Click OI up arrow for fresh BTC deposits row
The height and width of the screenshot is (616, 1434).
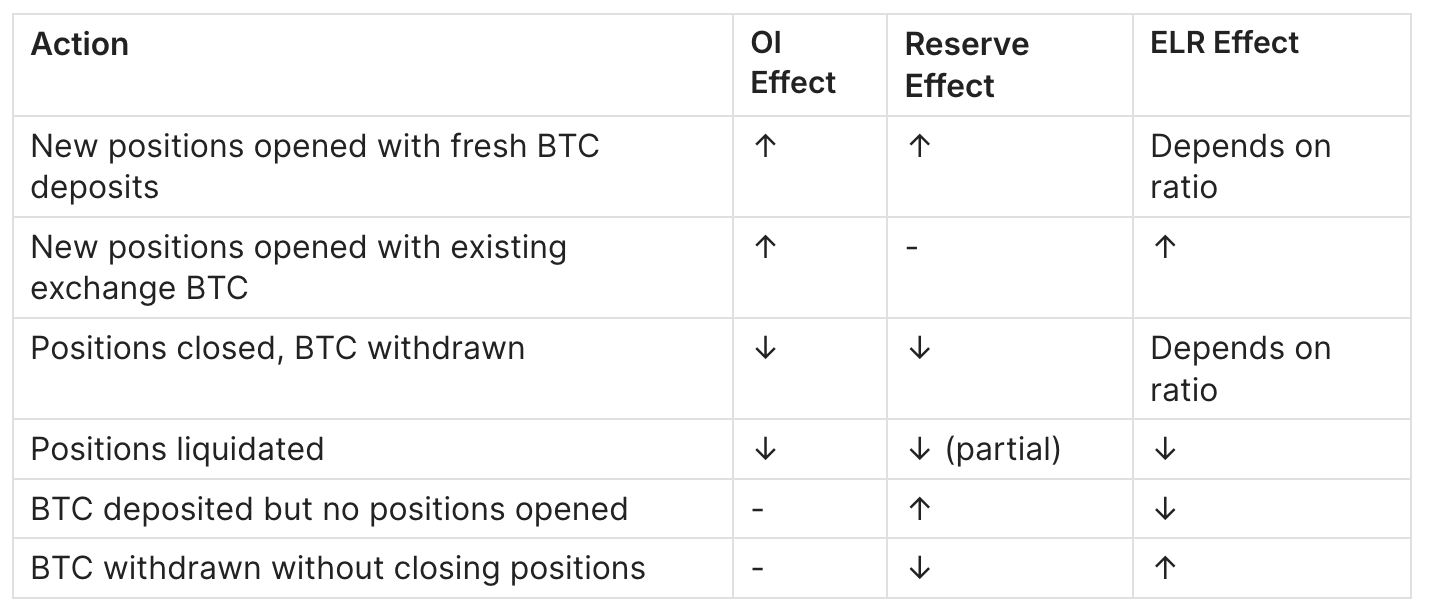point(765,147)
